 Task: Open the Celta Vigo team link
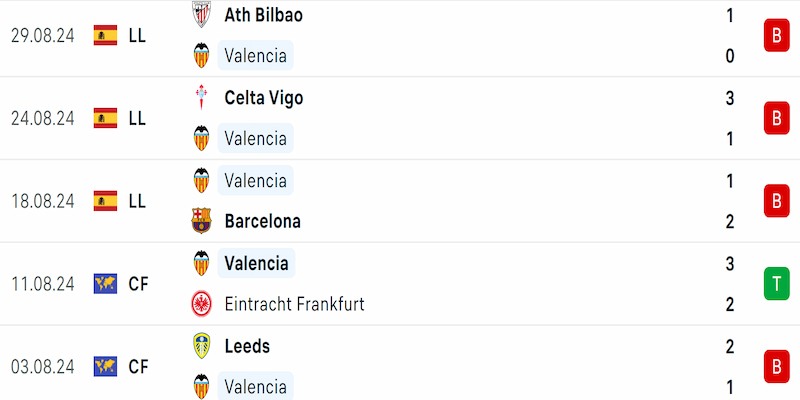pyautogui.click(x=264, y=97)
